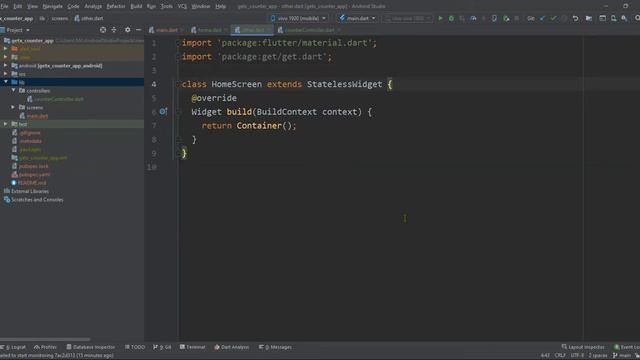This screenshot has height=360, width=640.
Task: Open the main.dart run configuration dropdown
Action: pyautogui.click(x=357, y=18)
